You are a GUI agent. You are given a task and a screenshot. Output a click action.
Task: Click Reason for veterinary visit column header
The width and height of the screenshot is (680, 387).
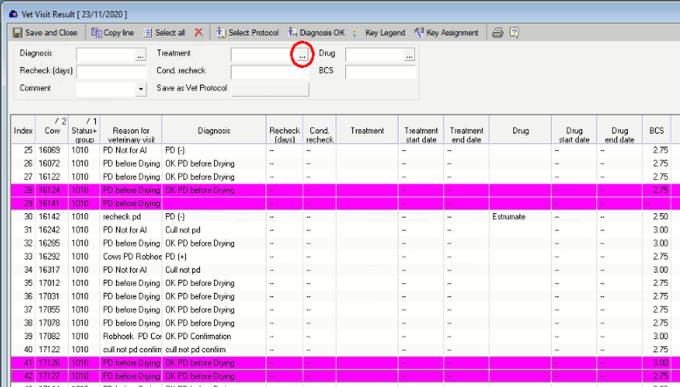(131, 130)
